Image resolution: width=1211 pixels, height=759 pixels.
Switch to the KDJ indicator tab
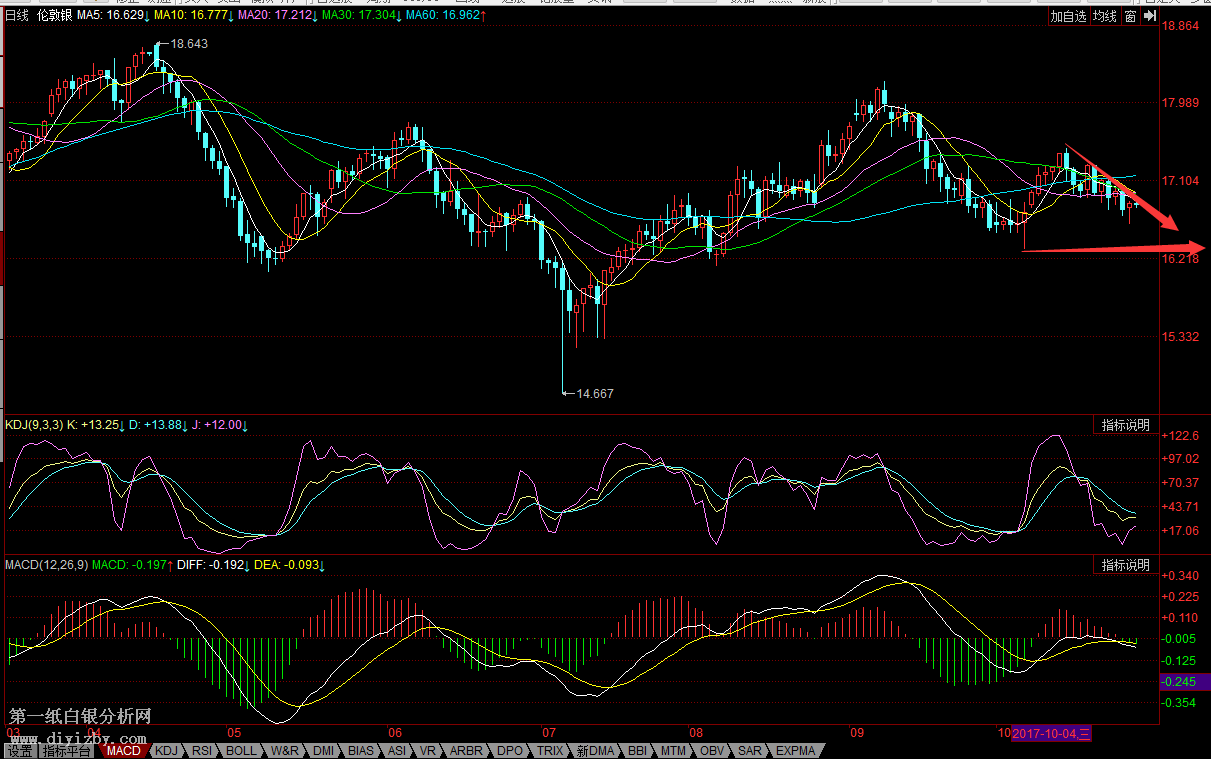(x=166, y=751)
